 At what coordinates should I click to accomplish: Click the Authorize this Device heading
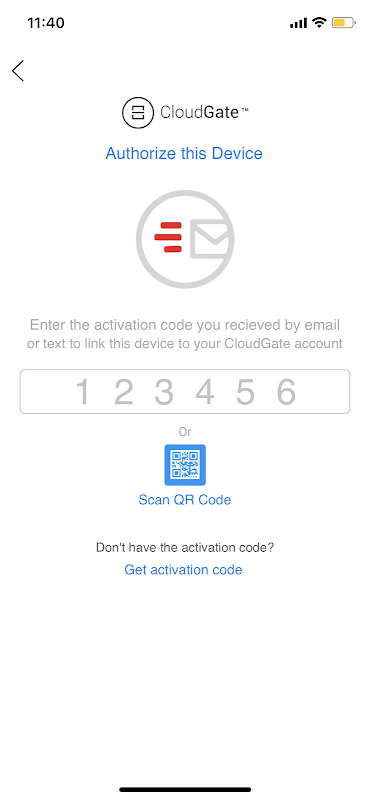point(184,153)
